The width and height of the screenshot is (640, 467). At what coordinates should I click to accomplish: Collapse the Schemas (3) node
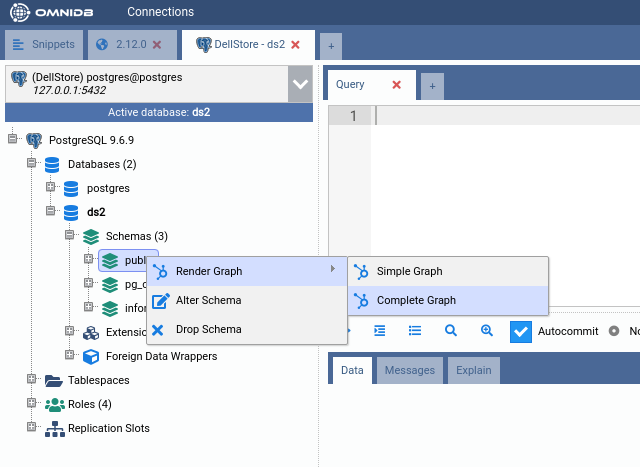(69, 235)
